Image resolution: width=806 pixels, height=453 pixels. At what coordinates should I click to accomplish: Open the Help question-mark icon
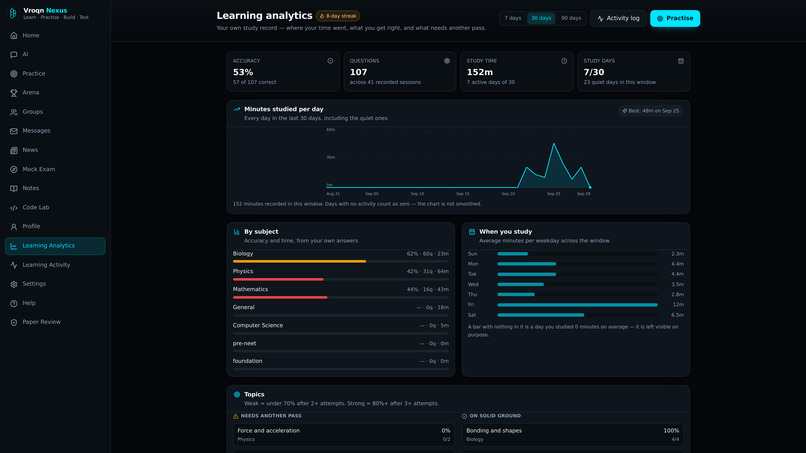tap(14, 303)
